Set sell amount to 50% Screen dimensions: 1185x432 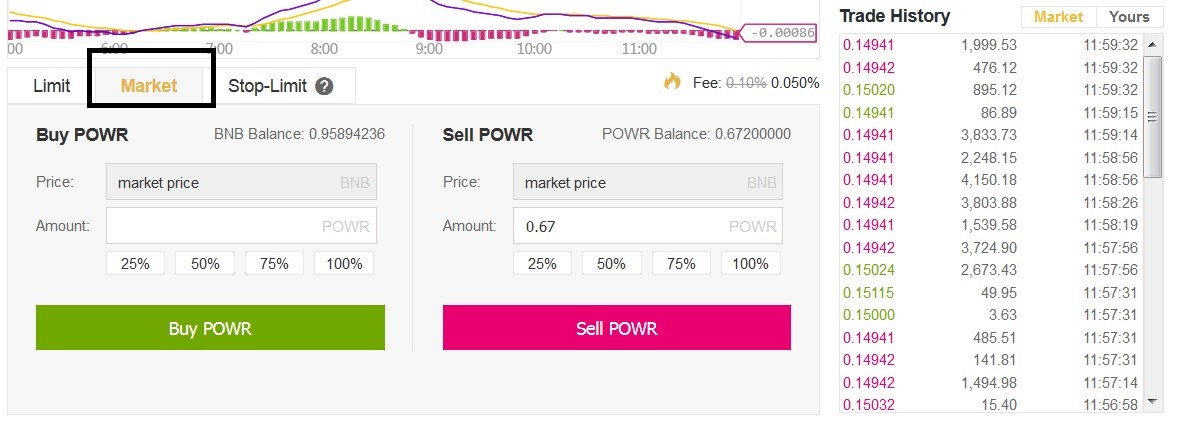[x=611, y=264]
